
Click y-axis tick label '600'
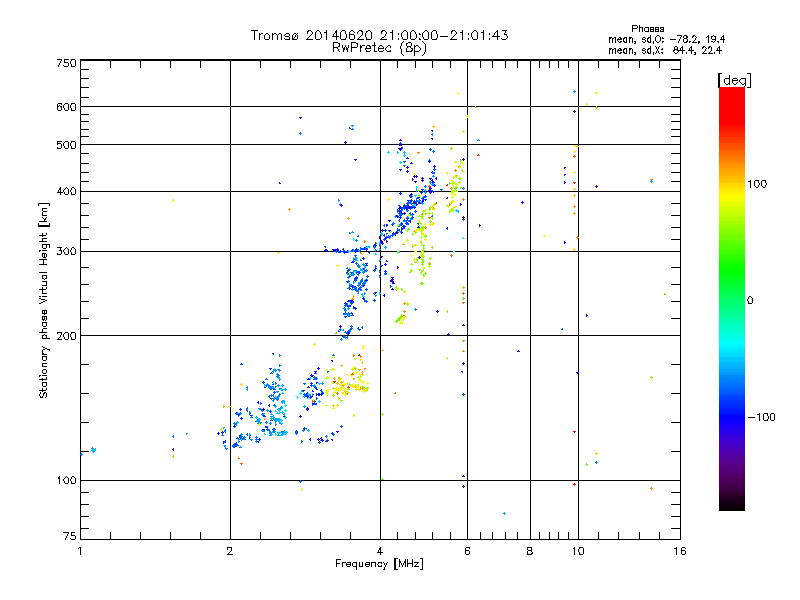click(x=66, y=107)
